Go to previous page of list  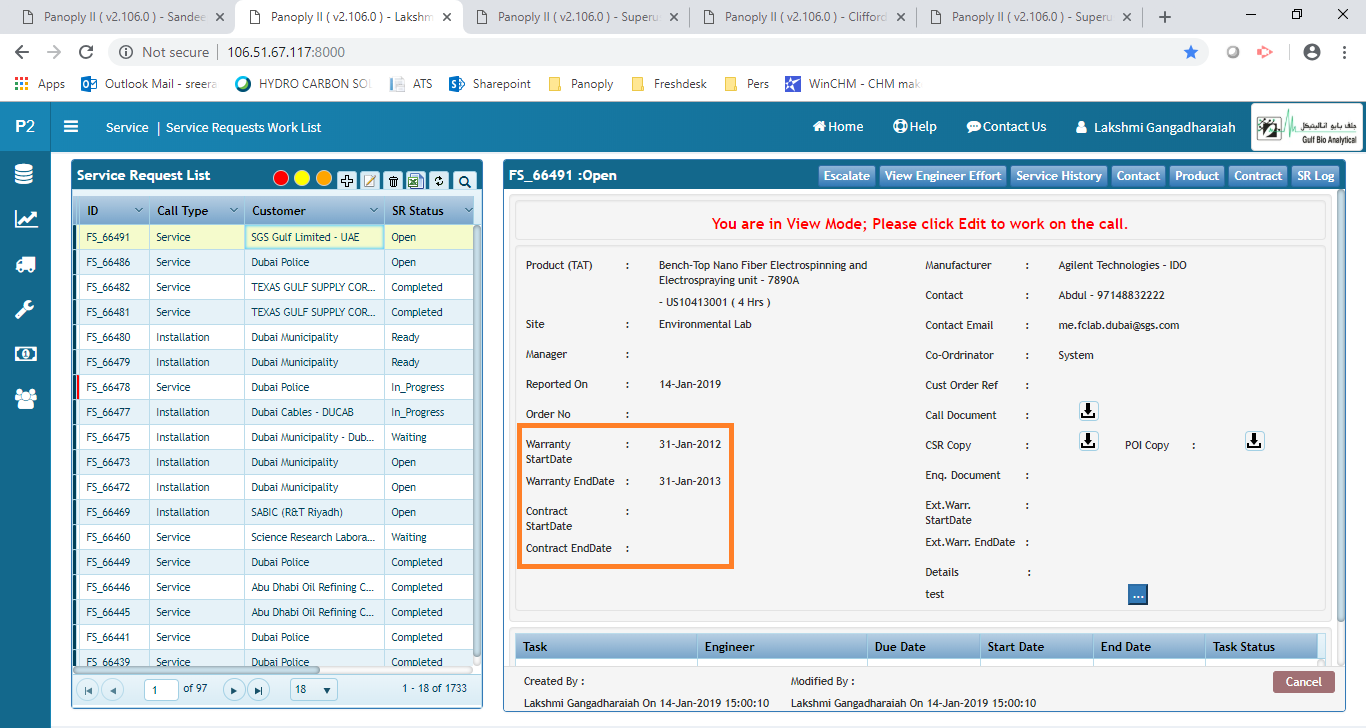click(112, 689)
